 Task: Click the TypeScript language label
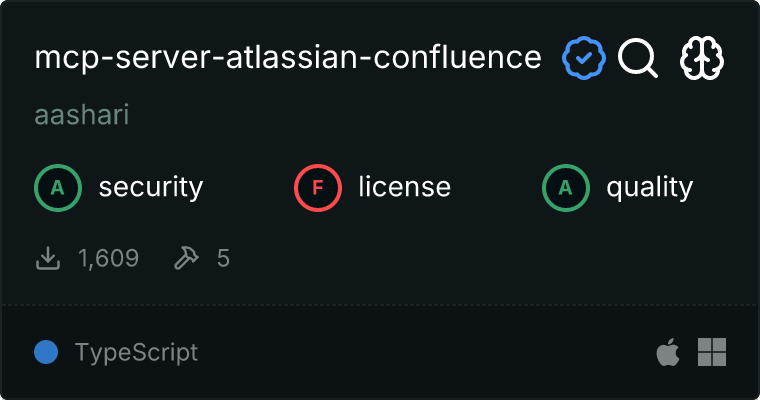click(136, 352)
